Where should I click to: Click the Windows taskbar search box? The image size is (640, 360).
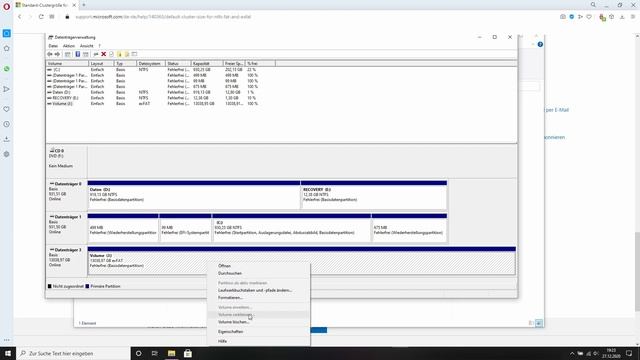pyautogui.click(x=73, y=353)
